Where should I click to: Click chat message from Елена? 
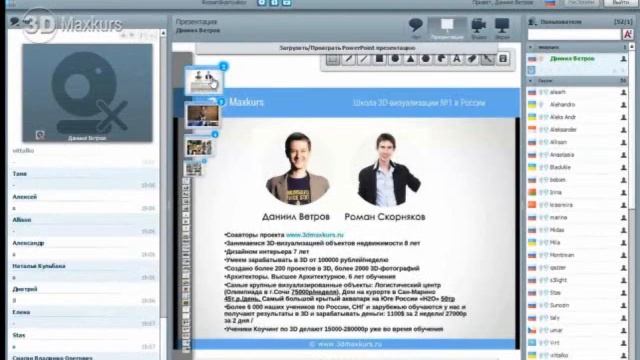[84, 318]
